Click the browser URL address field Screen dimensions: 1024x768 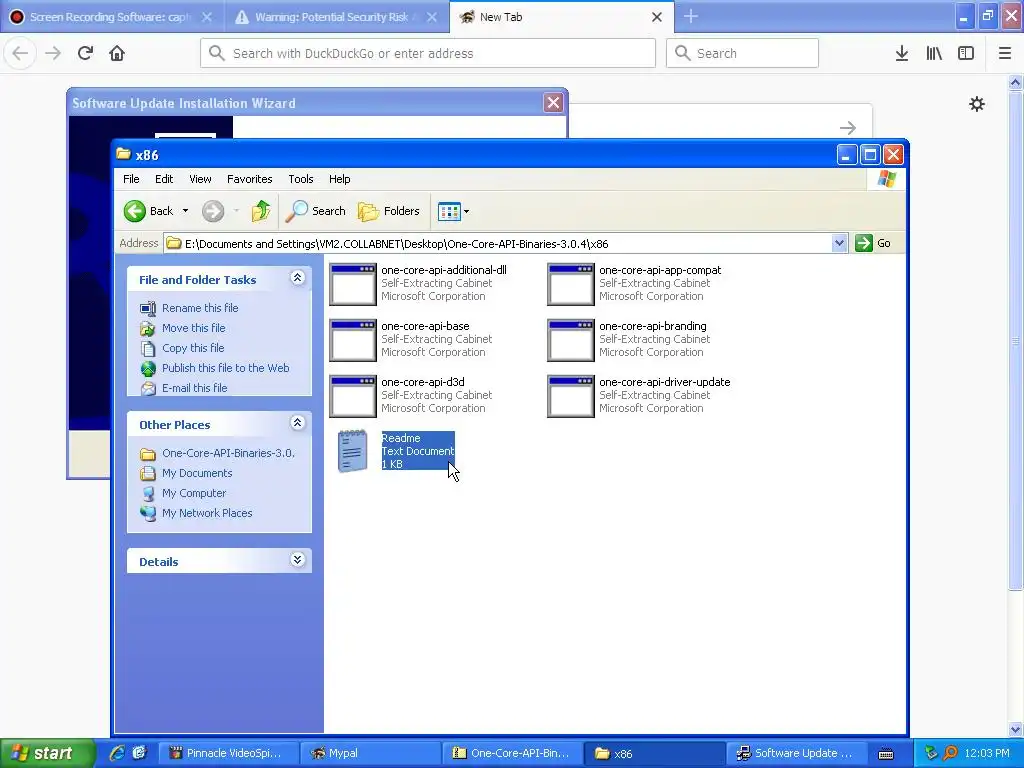tap(428, 53)
